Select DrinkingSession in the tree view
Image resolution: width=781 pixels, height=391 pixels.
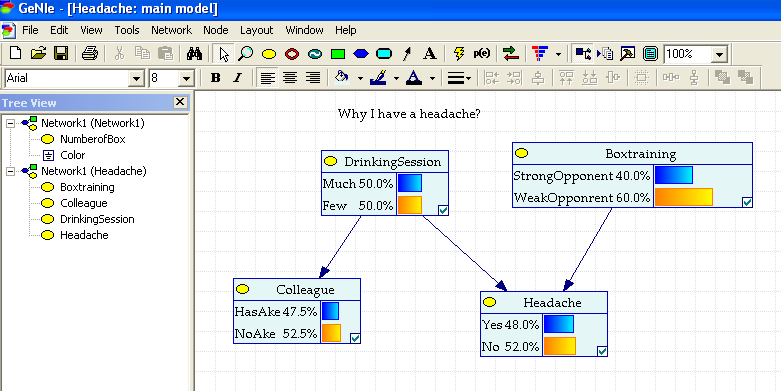(x=97, y=219)
